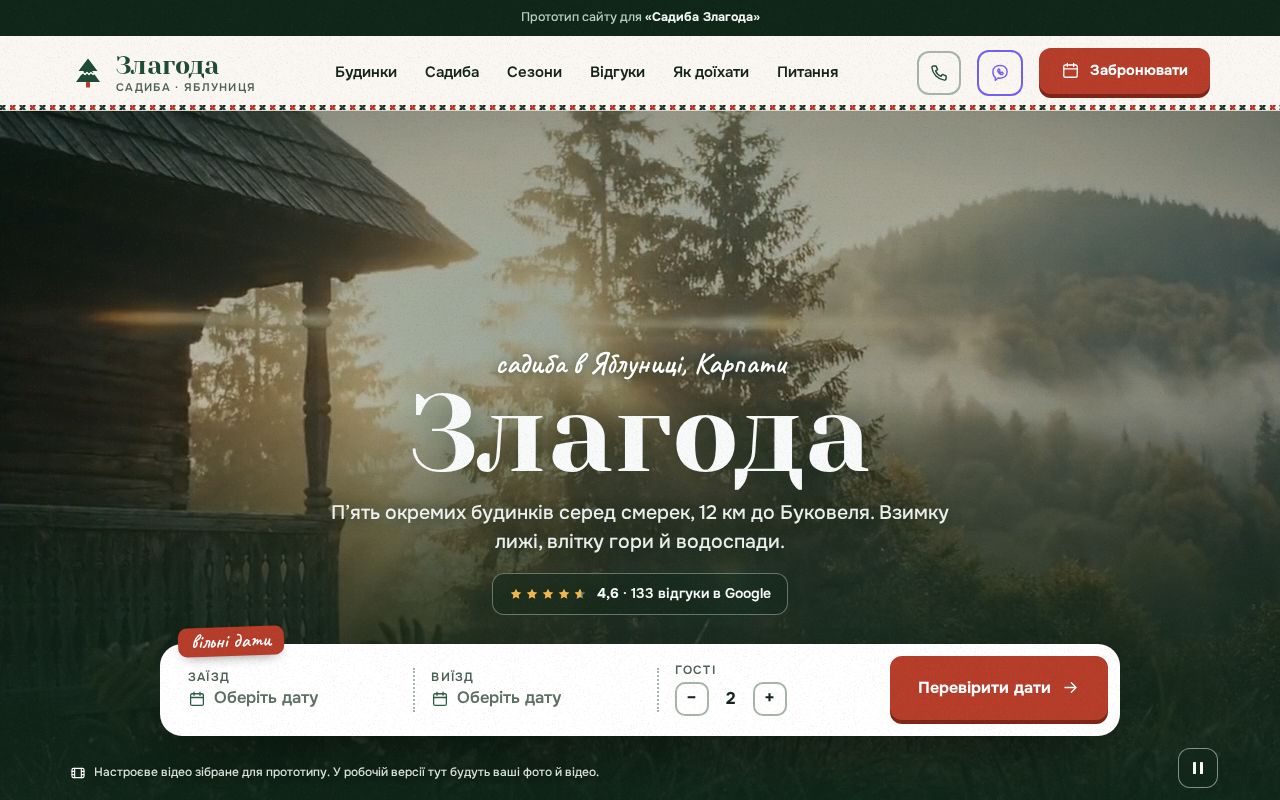
Task: Click the Настроєве відео note text
Action: point(346,772)
